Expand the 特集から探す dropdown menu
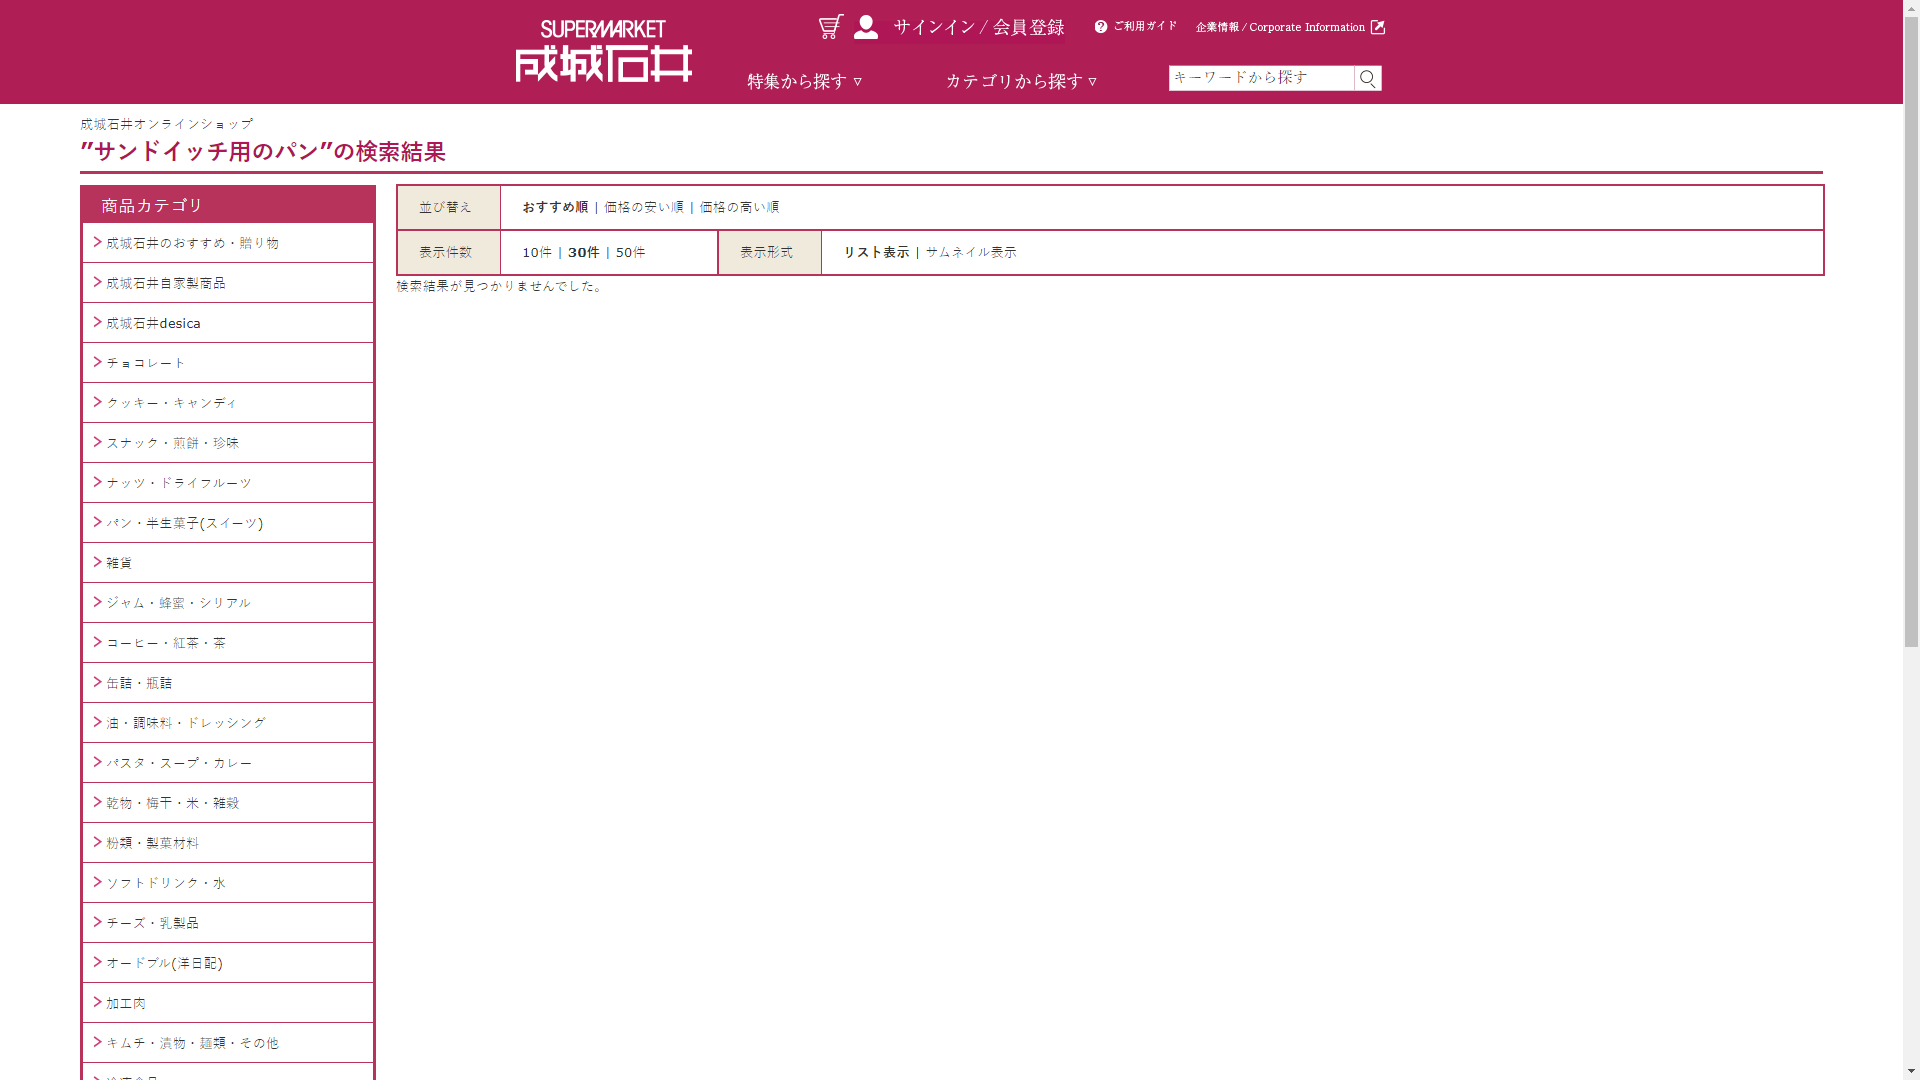The width and height of the screenshot is (1920, 1080). (x=804, y=81)
